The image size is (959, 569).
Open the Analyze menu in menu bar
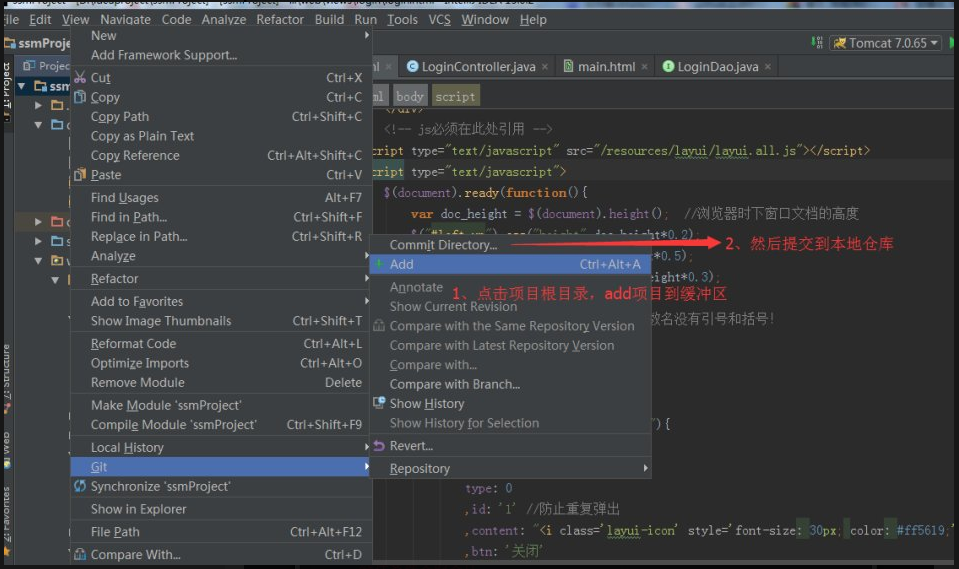click(224, 20)
